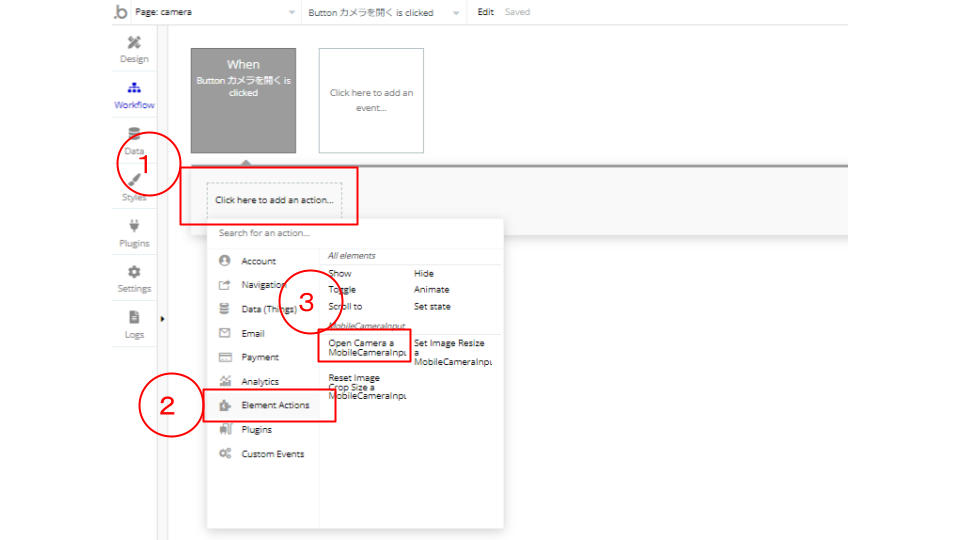The width and height of the screenshot is (960, 540).
Task: Click the Saved status text
Action: pos(517,12)
